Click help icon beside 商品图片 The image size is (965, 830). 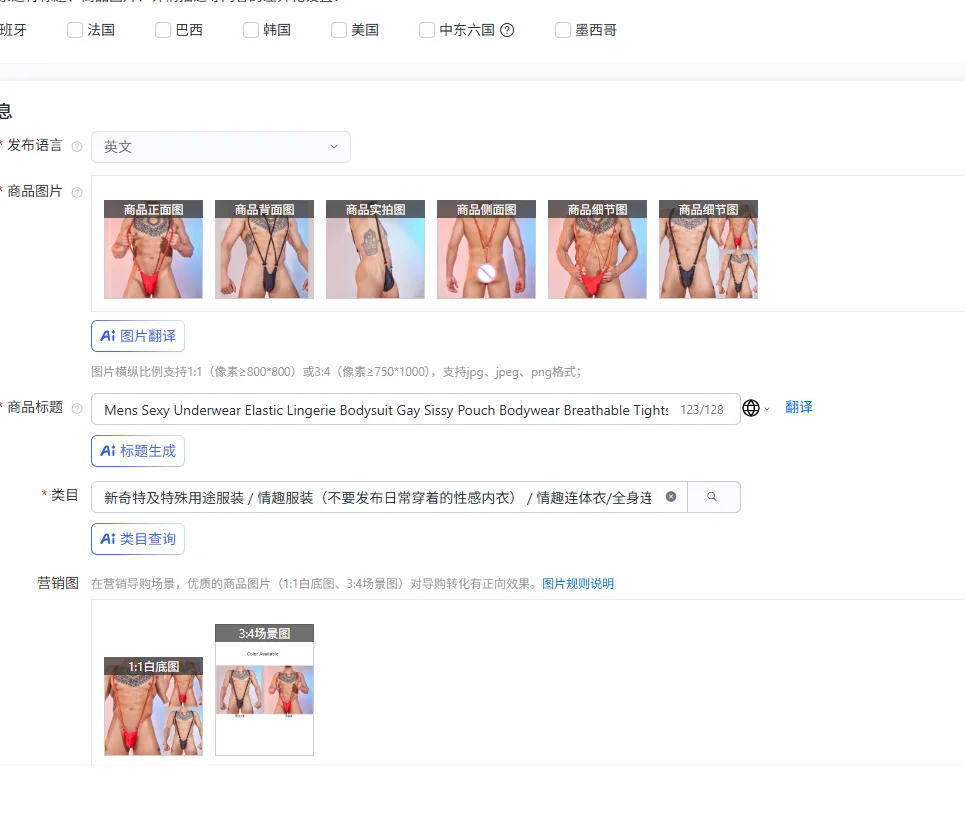click(77, 193)
